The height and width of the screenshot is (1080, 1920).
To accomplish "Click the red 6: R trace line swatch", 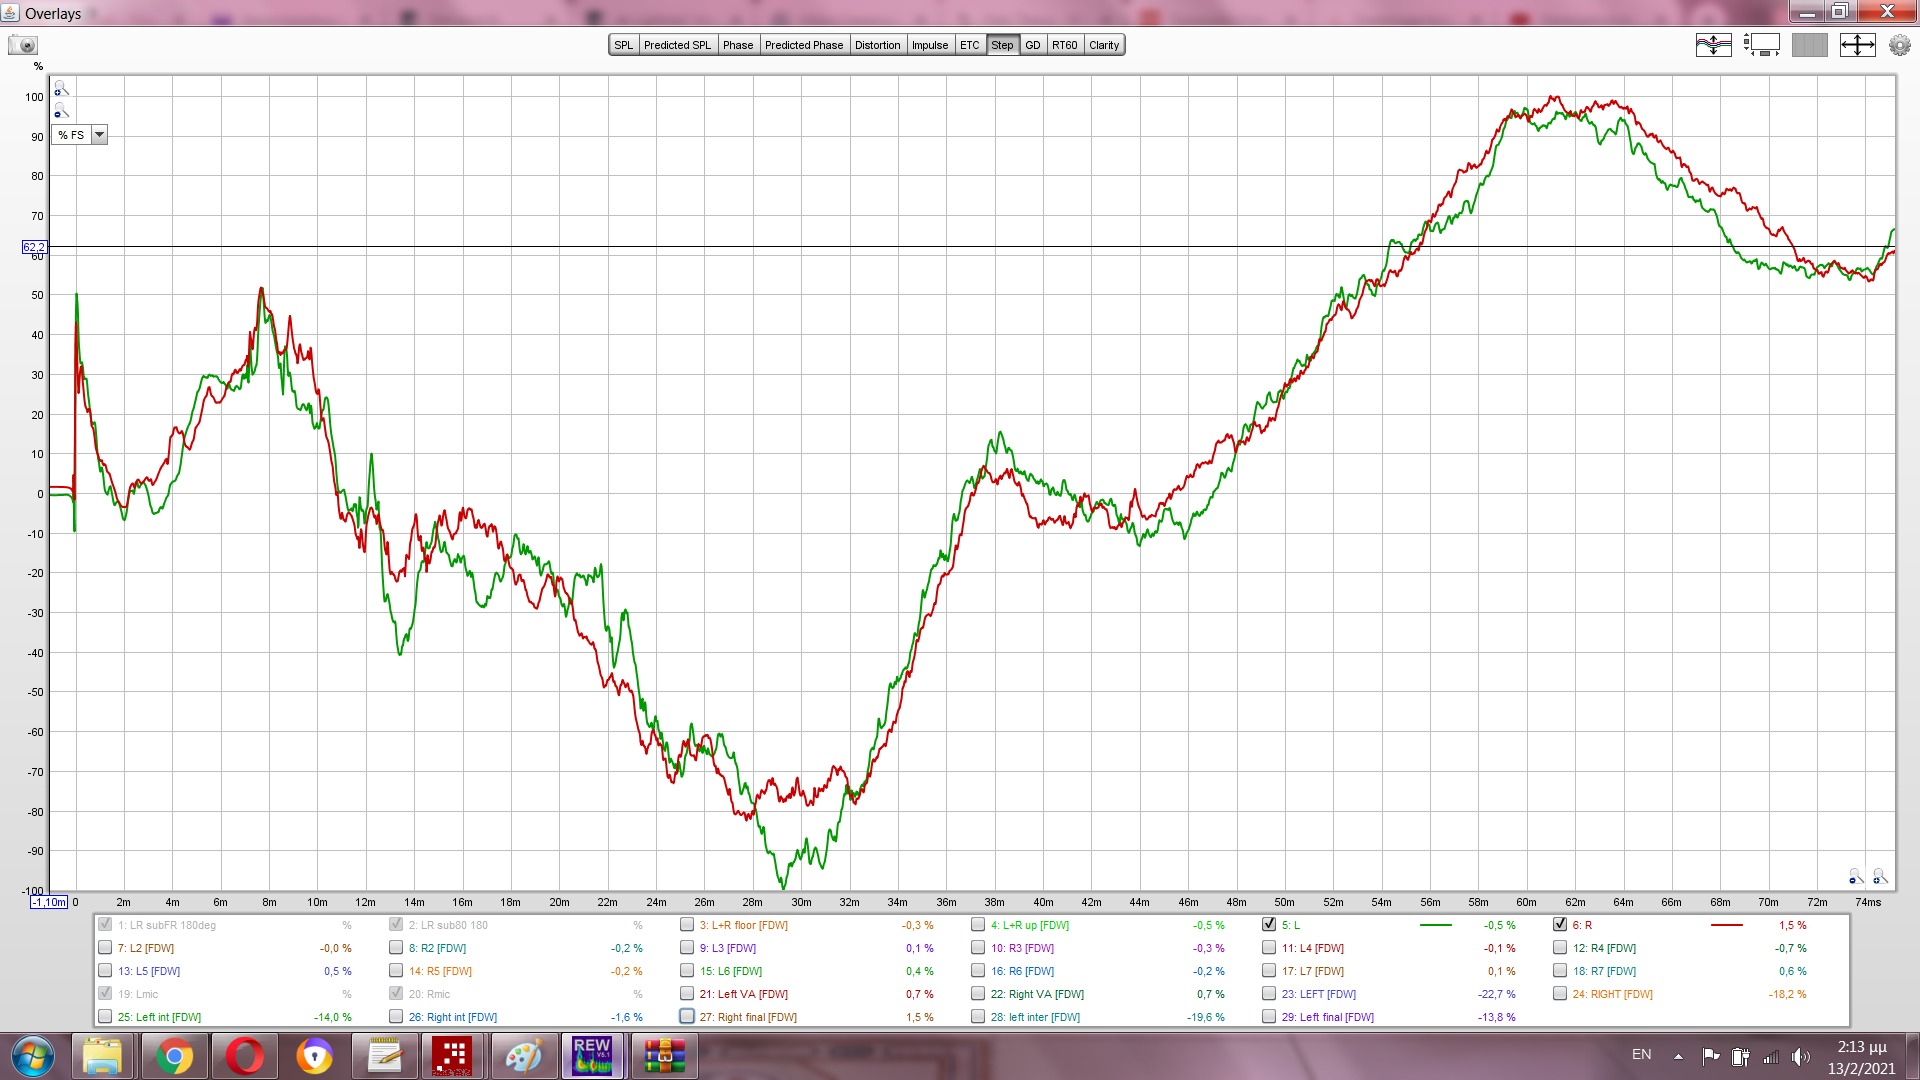I will point(1726,925).
